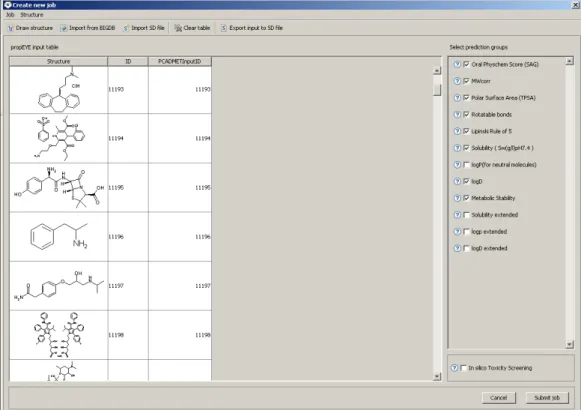This screenshot has height=410, width=581.
Task: Enable Solubility extended checkbox
Action: point(467,215)
